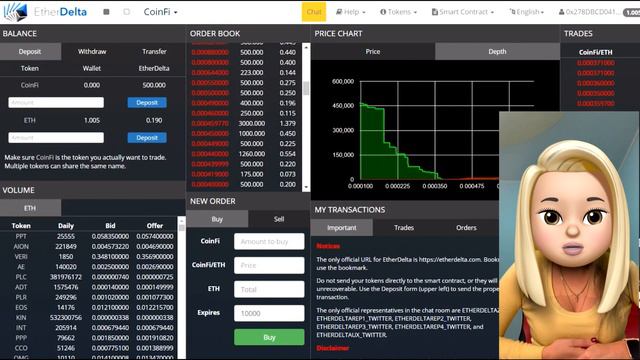The width and height of the screenshot is (640, 360).
Task: Click the order book scrollbar thumb
Action: (x=306, y=88)
